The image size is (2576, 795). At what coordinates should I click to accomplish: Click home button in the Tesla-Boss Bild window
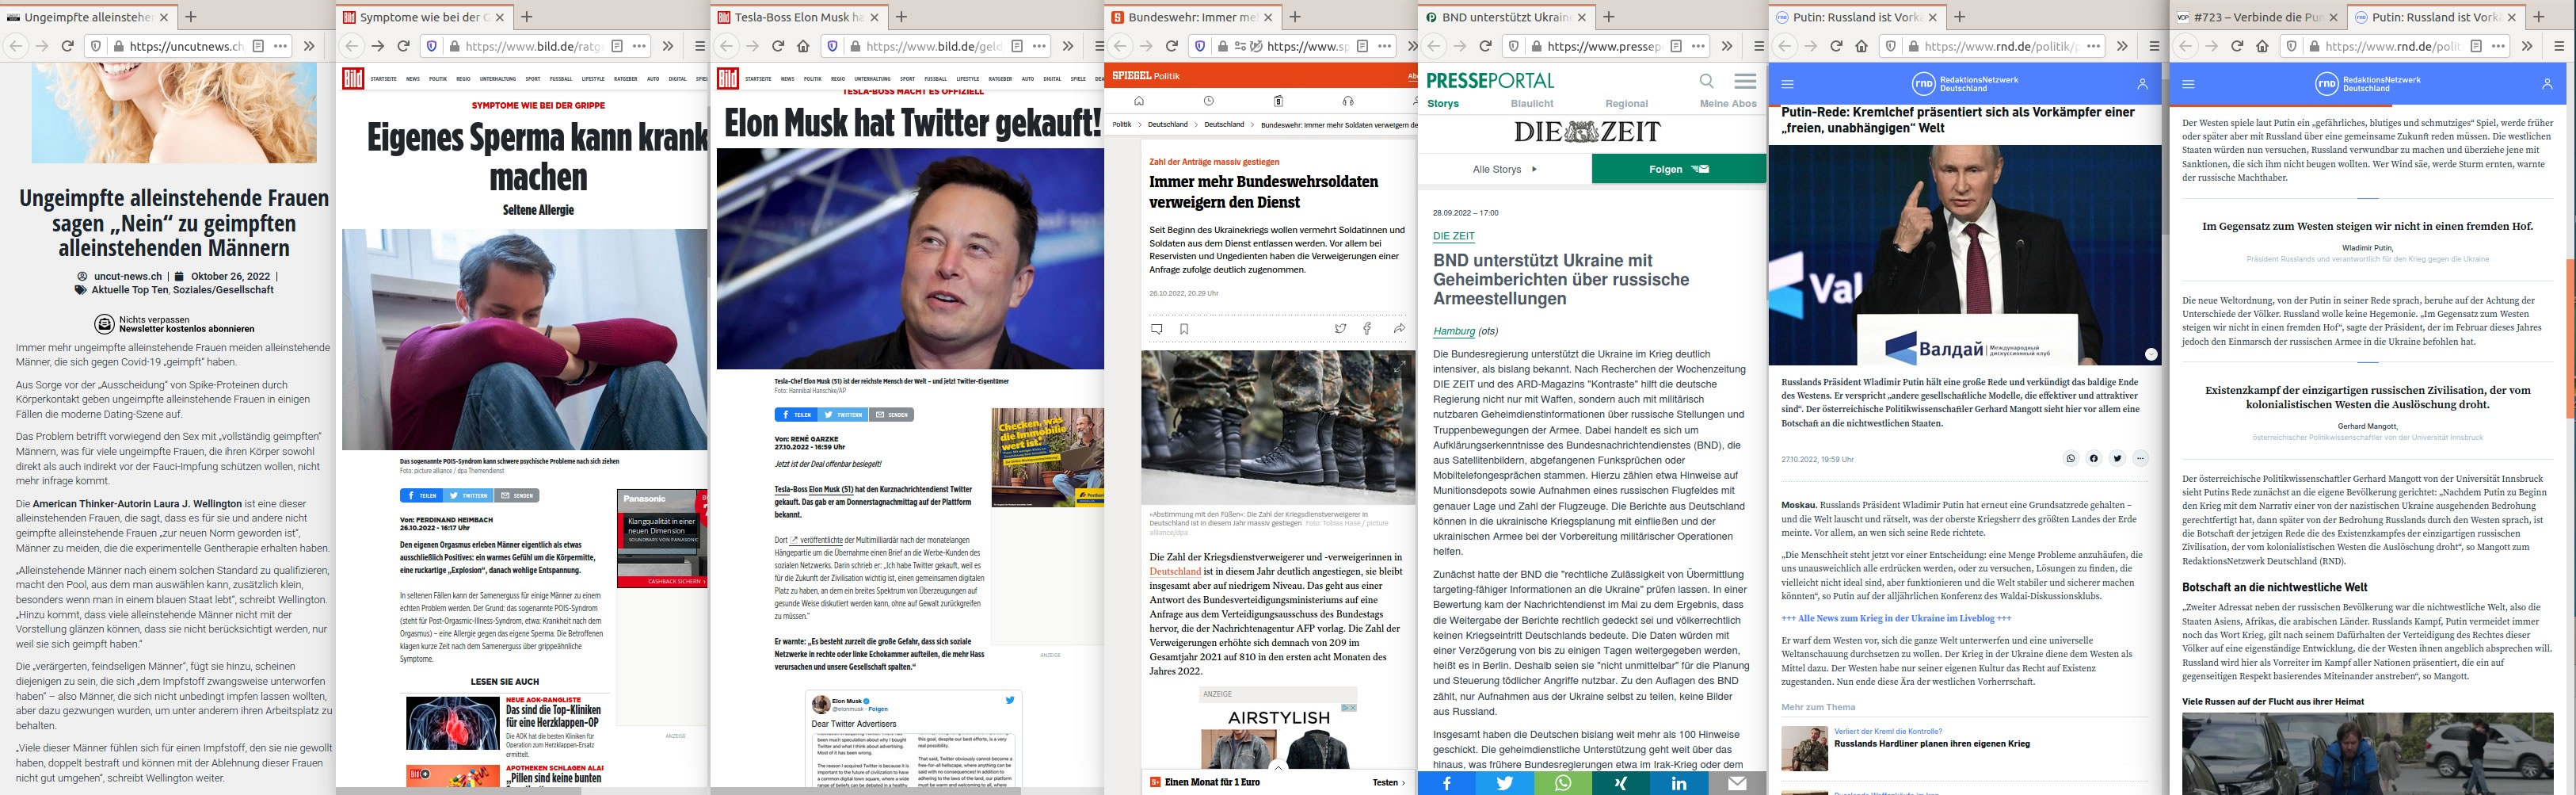pos(804,46)
